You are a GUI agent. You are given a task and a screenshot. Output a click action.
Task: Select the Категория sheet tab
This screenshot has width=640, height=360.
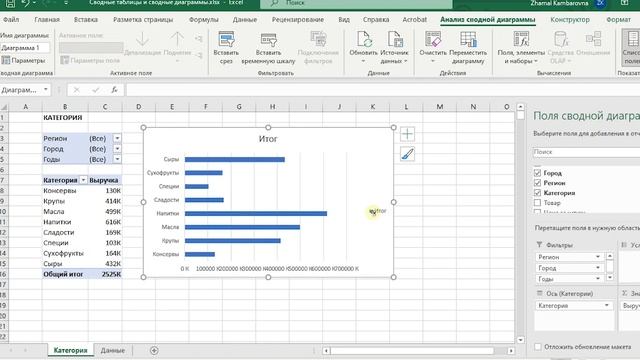point(70,350)
